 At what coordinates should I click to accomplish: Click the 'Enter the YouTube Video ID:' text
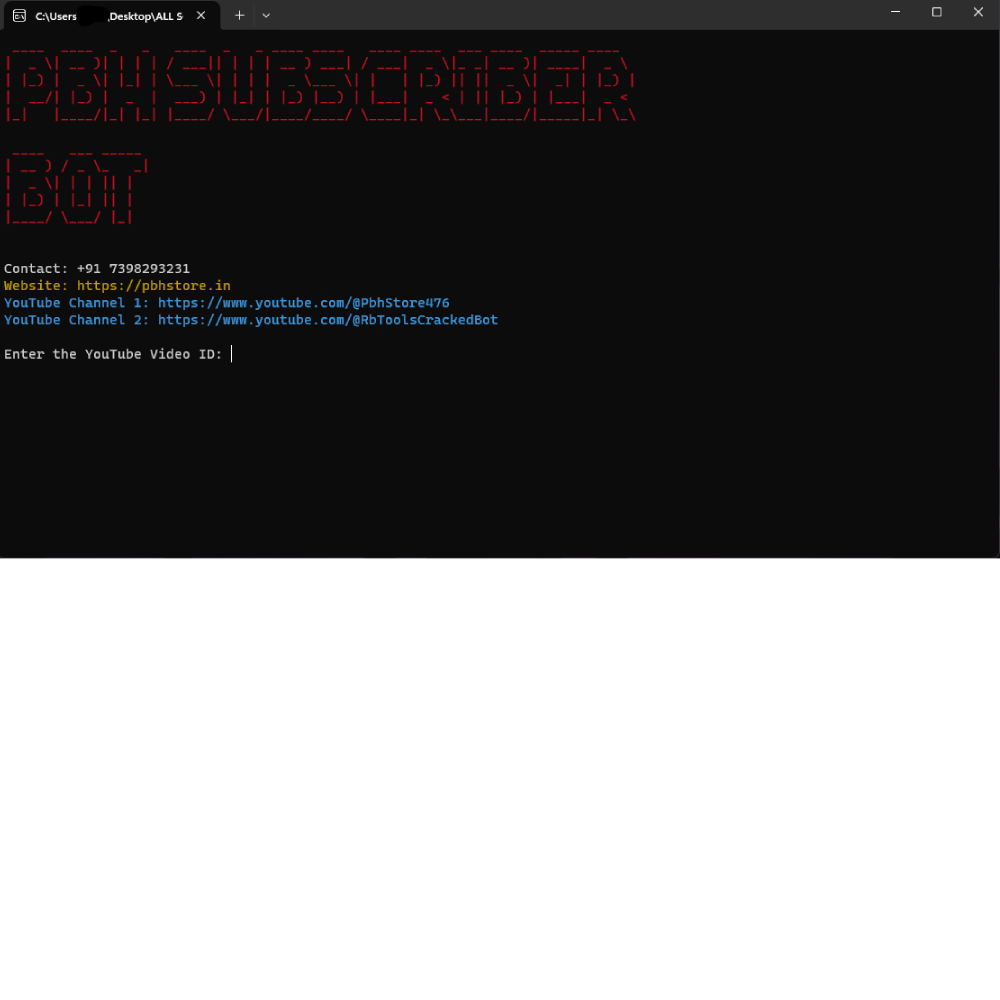tap(112, 353)
